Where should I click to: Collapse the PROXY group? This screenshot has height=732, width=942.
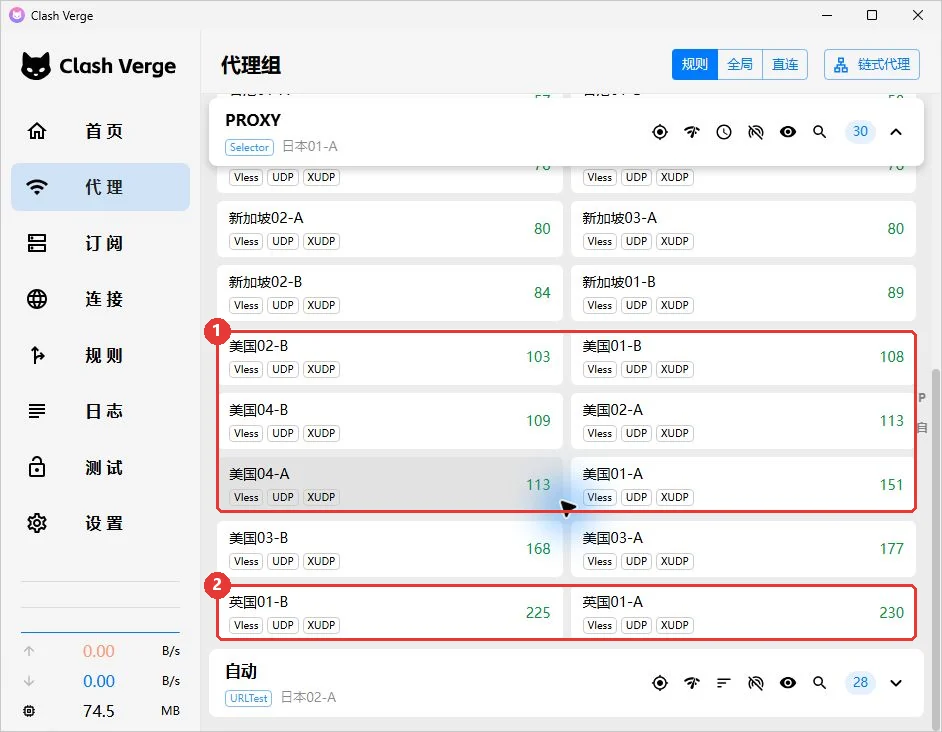(896, 132)
